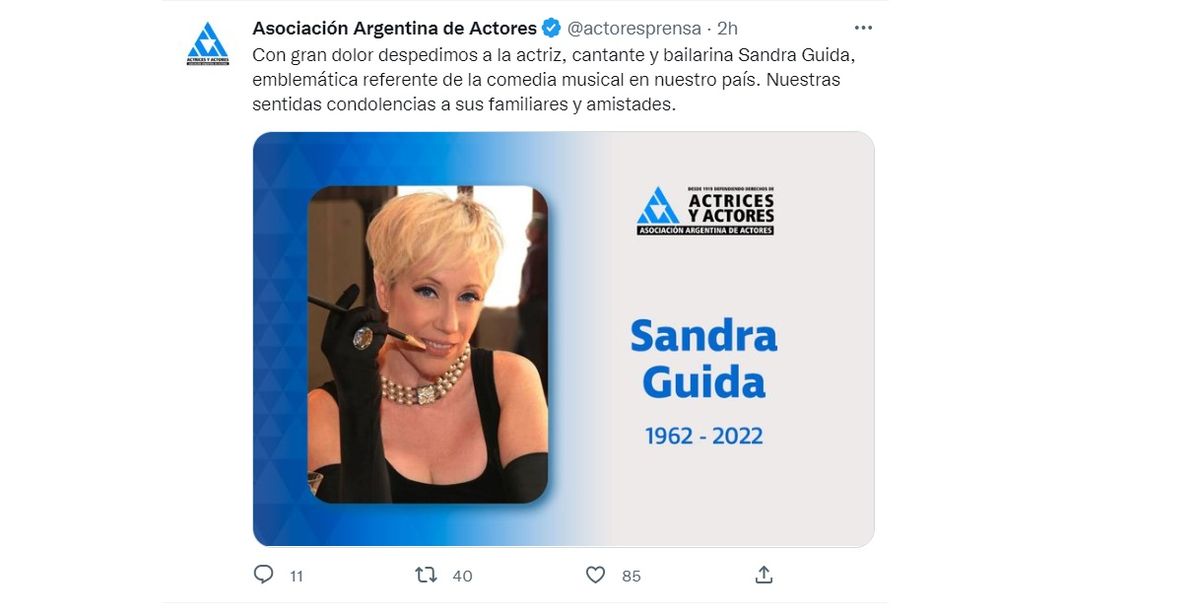The image size is (1200, 615).
Task: Select the tweet text starting Con gran dolor
Action: 547,78
